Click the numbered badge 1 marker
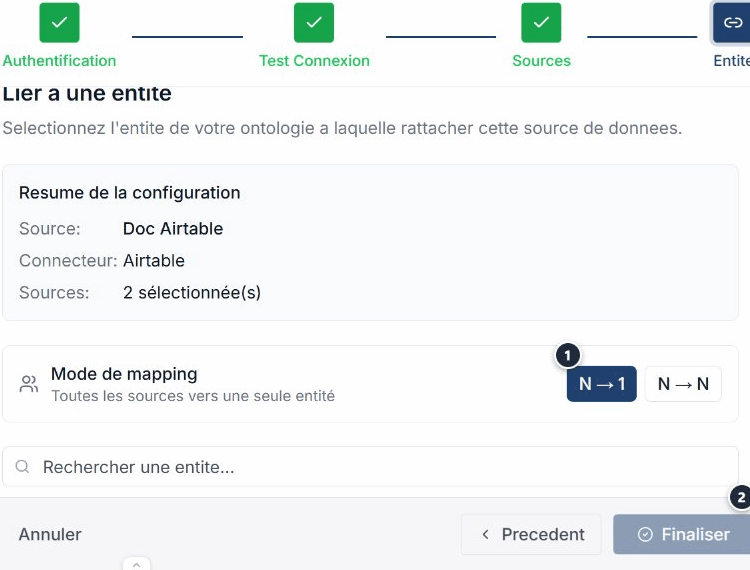The height and width of the screenshot is (570, 750). pyautogui.click(x=567, y=355)
